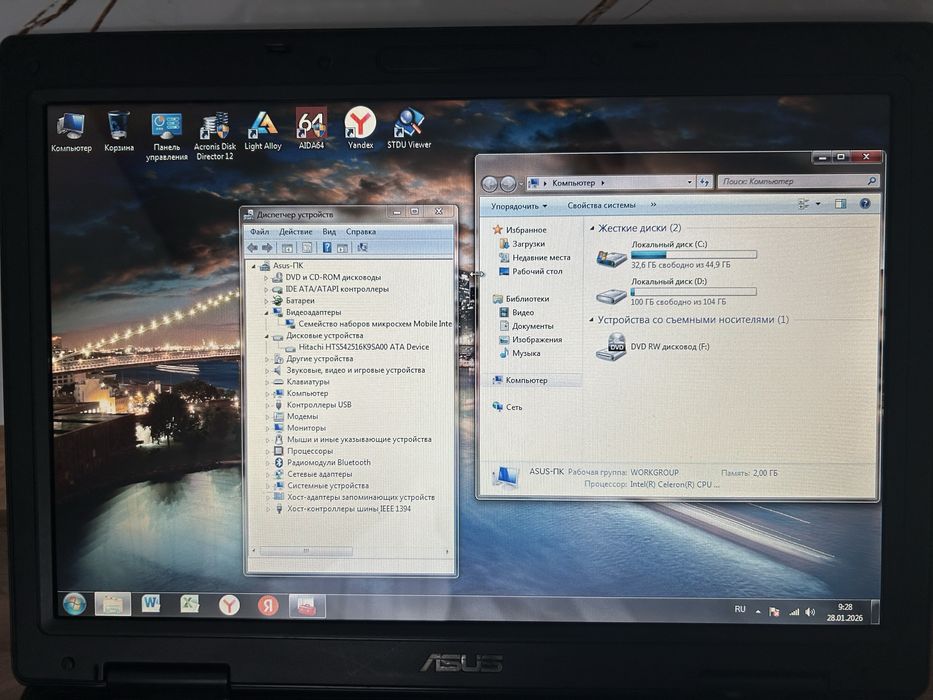Launch the Light Alloy desktop shortcut
Screen dimensions: 933x700
pyautogui.click(x=262, y=131)
